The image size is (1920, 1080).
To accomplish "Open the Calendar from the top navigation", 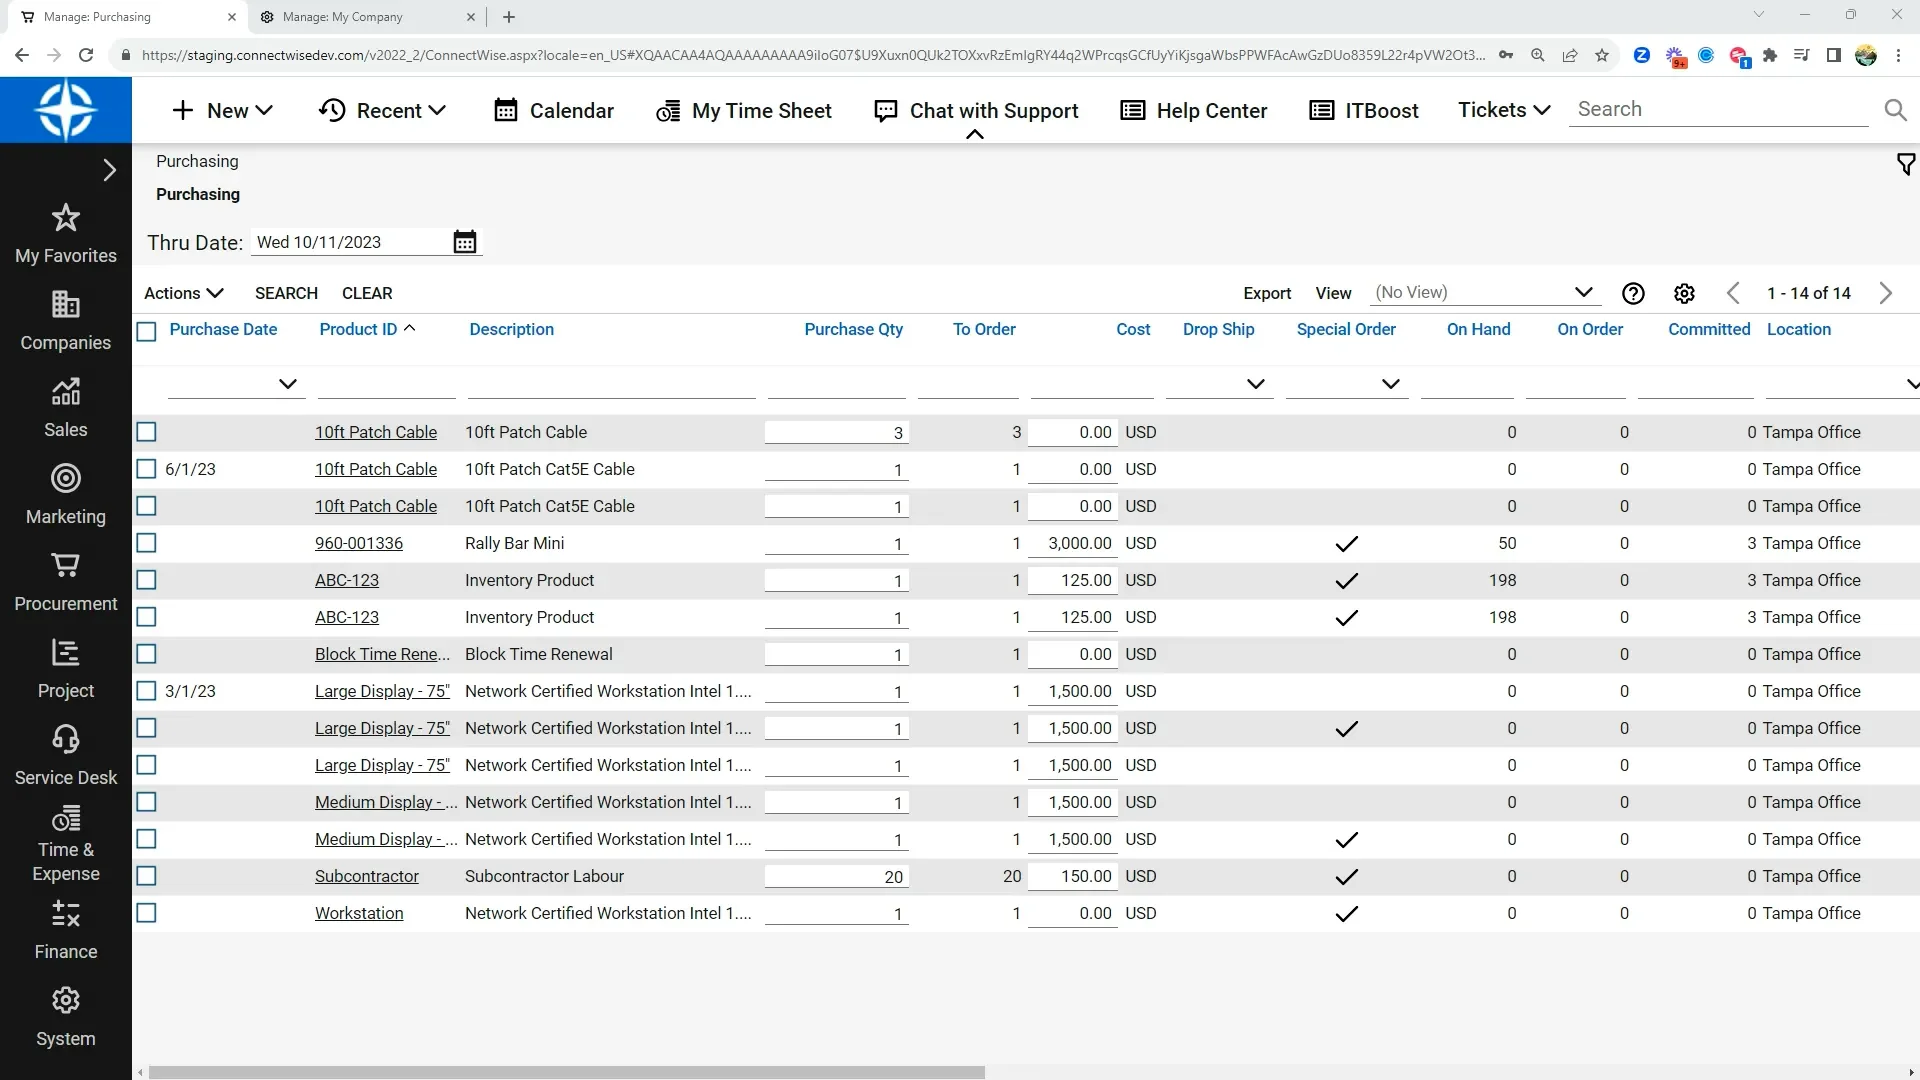I will [554, 110].
